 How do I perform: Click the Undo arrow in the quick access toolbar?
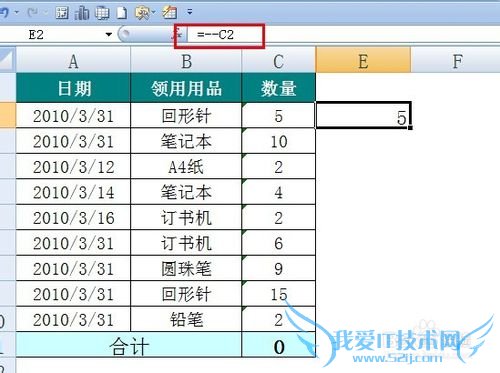click(x=5, y=13)
